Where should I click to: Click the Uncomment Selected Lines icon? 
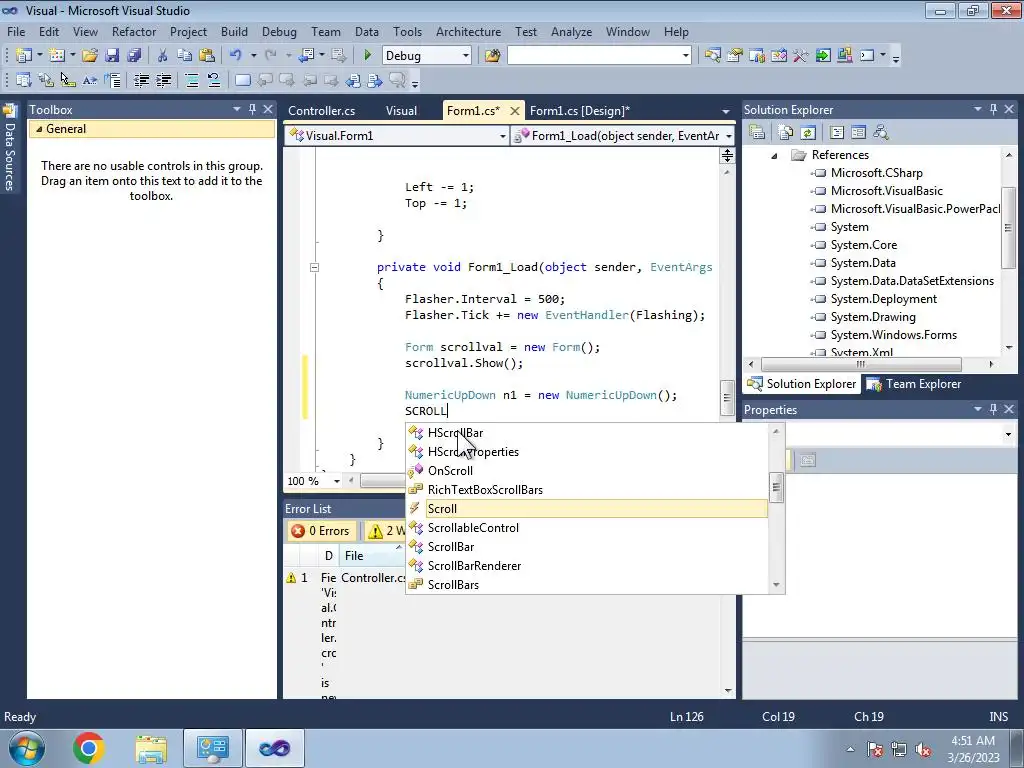pos(214,80)
